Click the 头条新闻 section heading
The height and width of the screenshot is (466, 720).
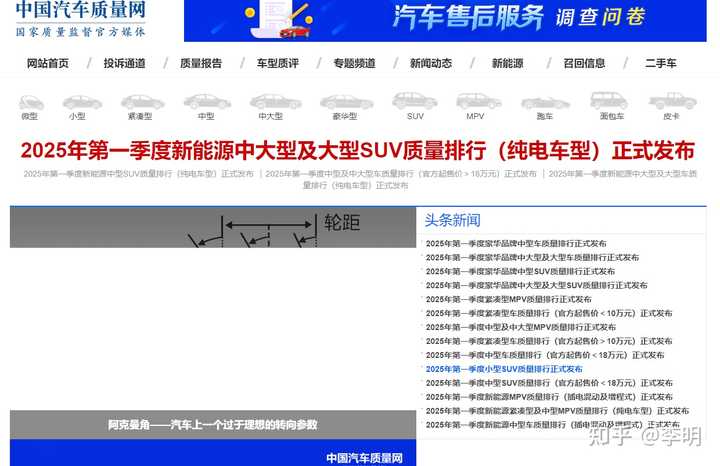452,220
